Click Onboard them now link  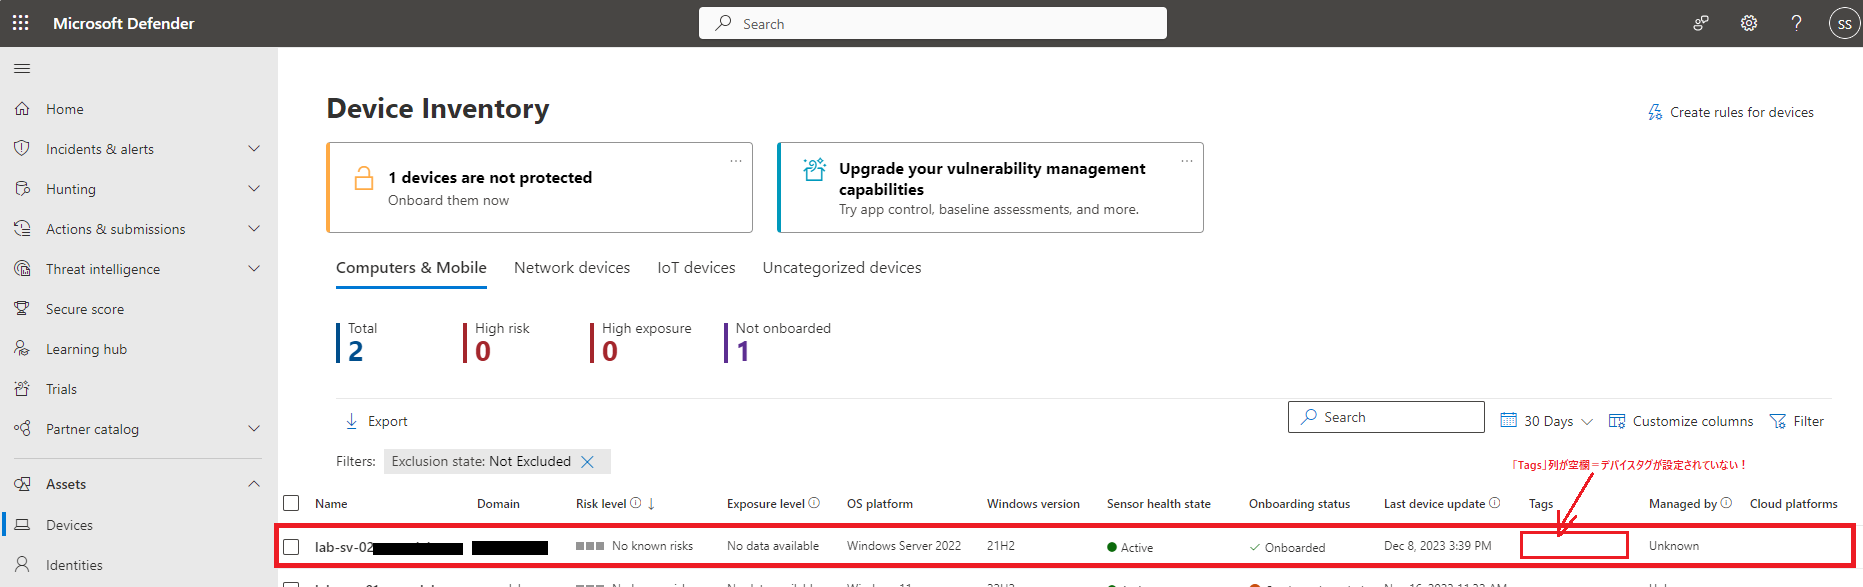tap(448, 200)
